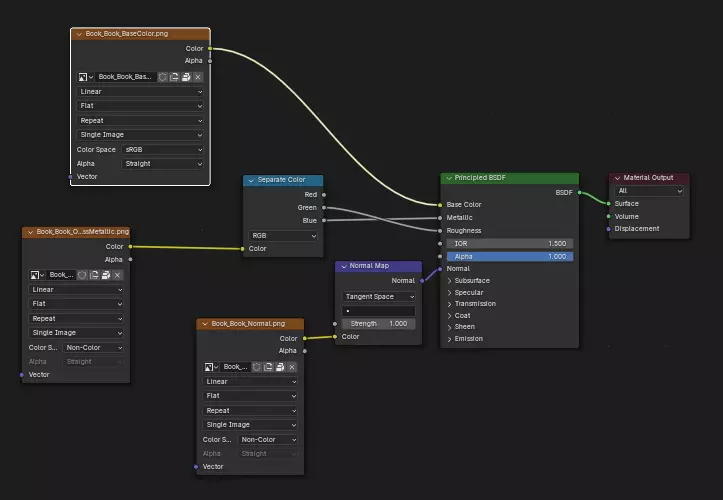Click Normal output socket of Normal Map
The image size is (723, 500).
click(x=422, y=280)
